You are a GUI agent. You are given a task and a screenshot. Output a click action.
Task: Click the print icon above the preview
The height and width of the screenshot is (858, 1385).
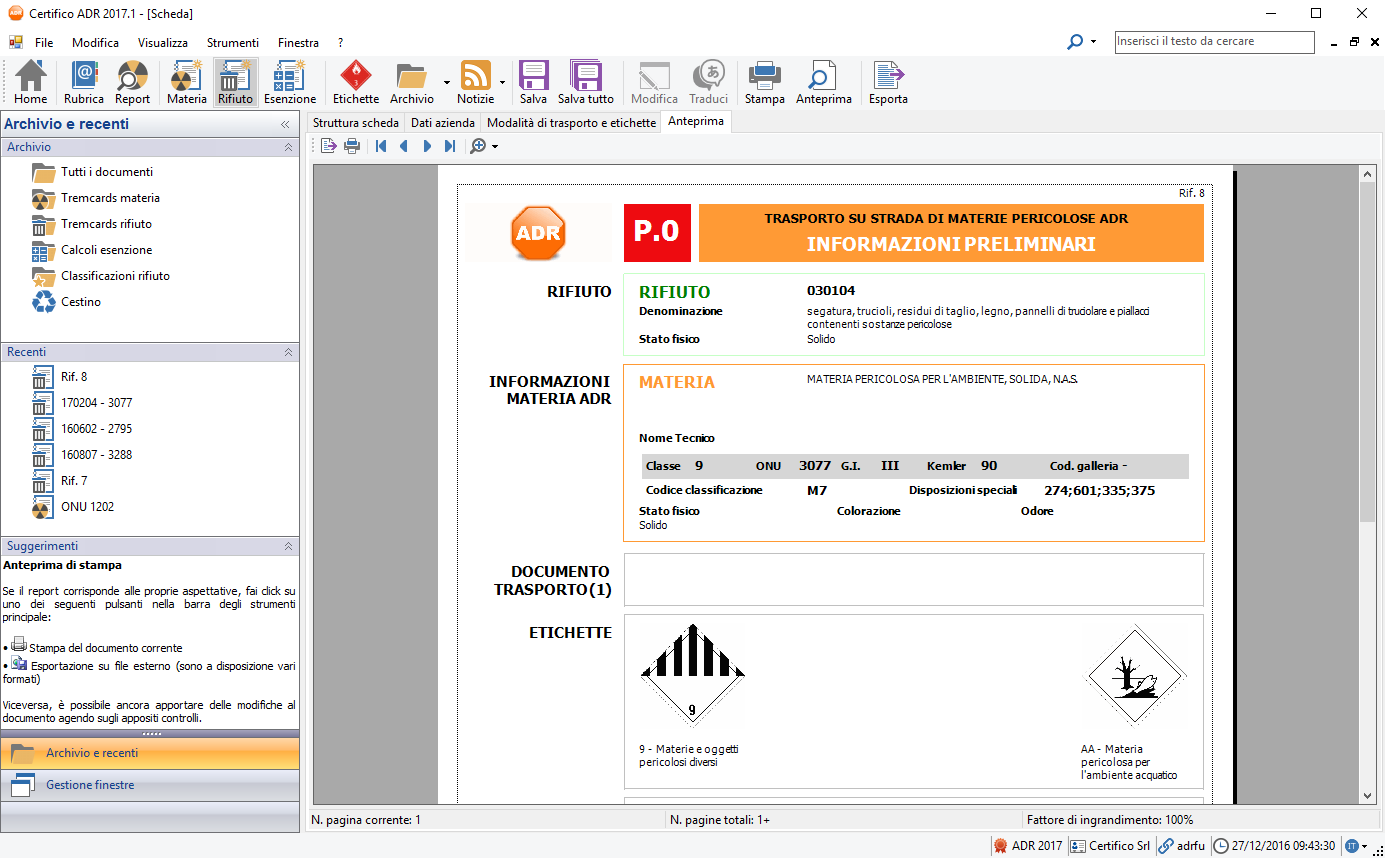click(351, 145)
